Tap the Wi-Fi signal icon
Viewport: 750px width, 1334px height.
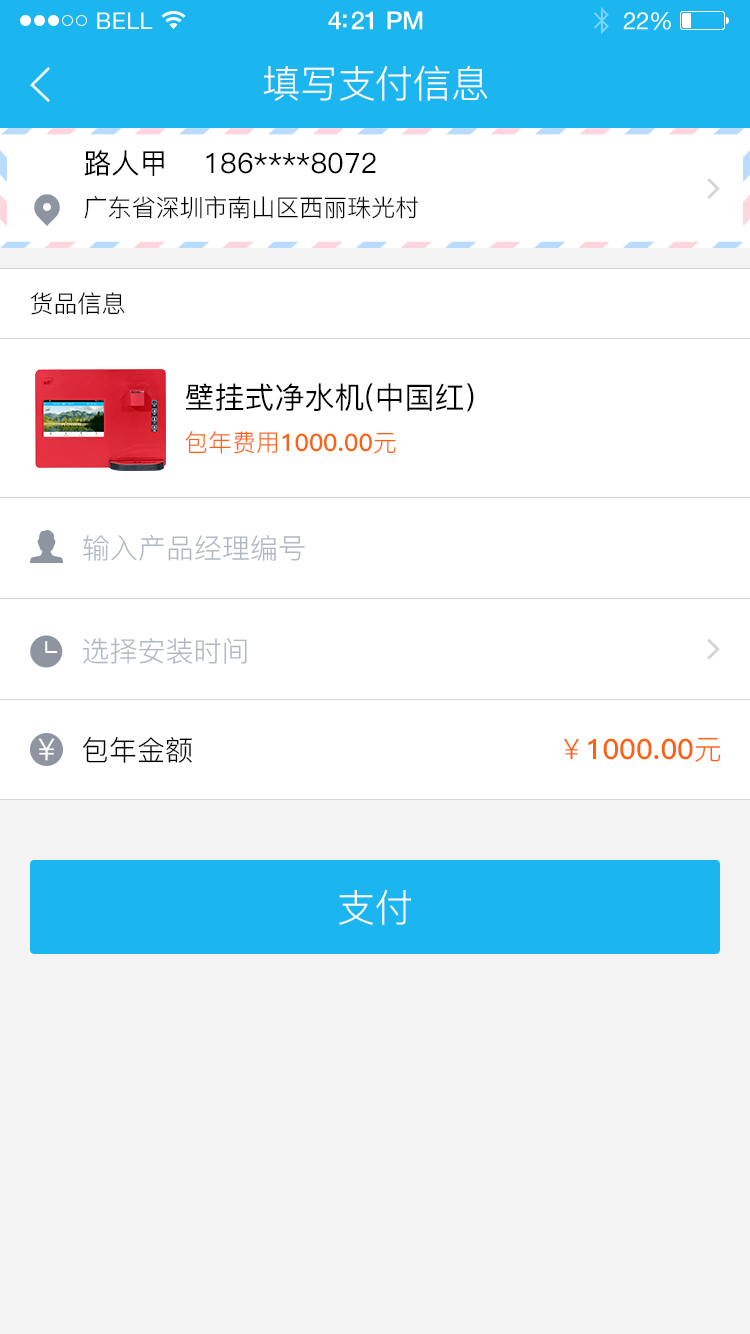(174, 20)
